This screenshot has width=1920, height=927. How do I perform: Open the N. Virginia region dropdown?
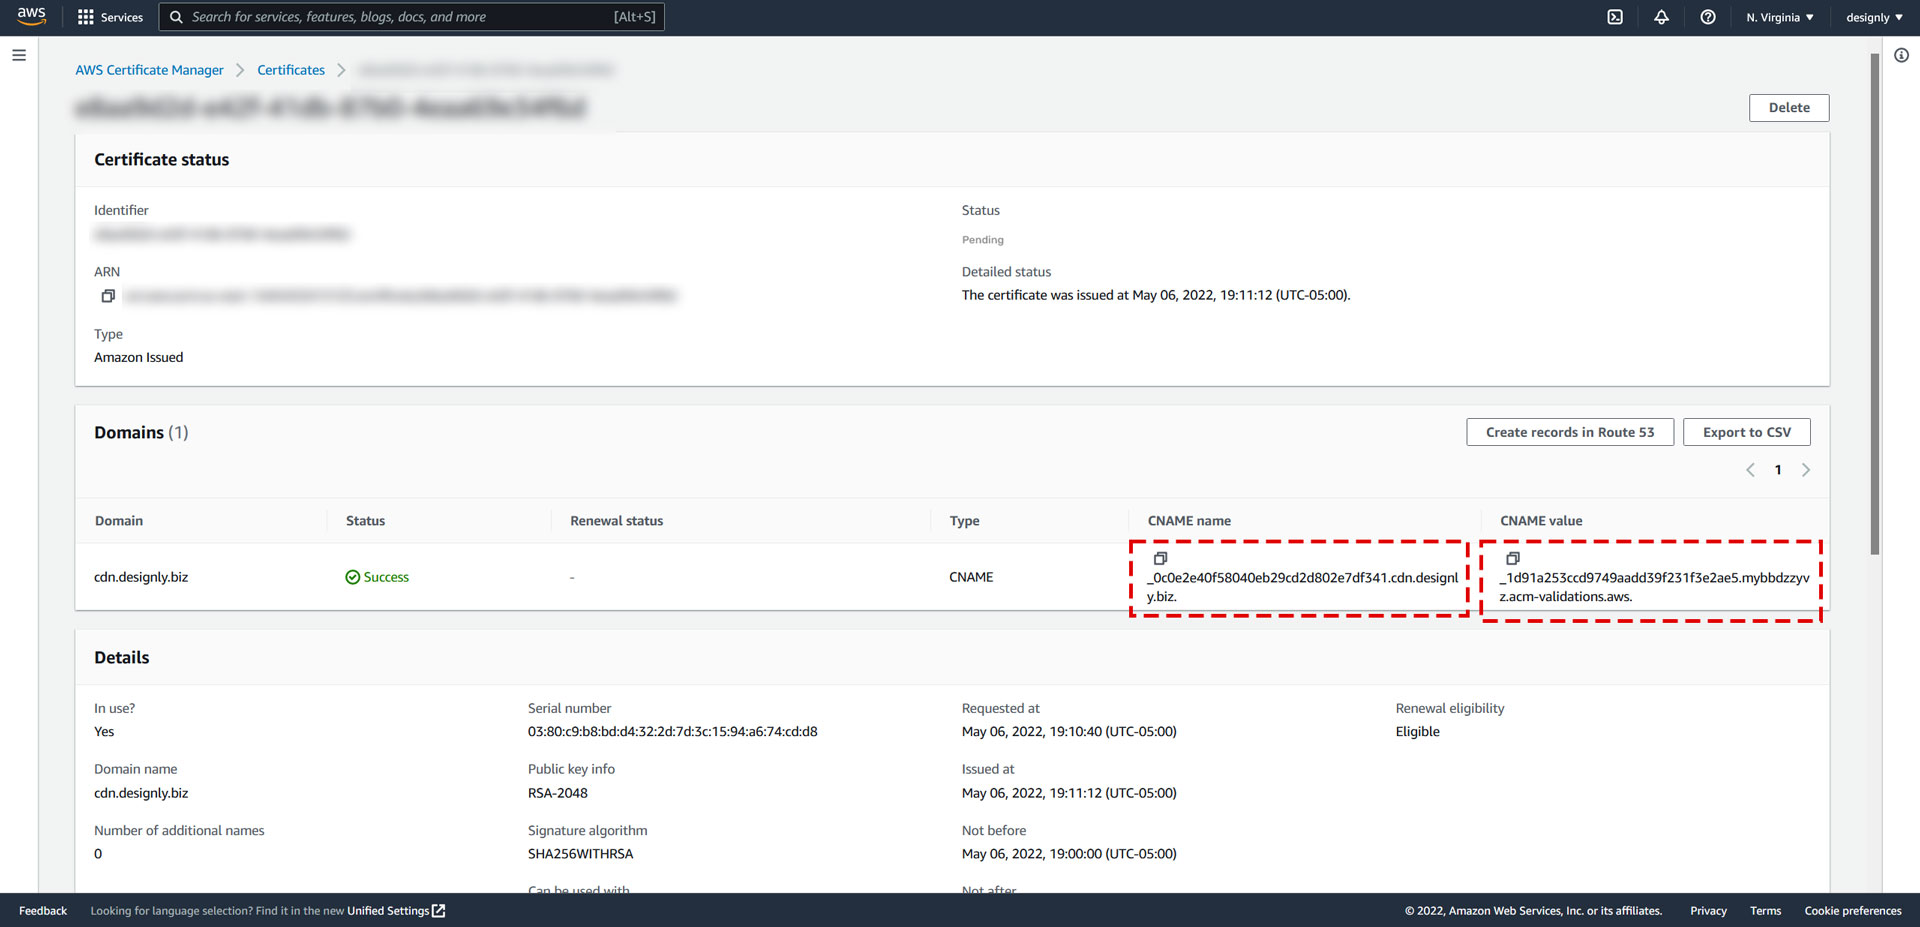(x=1779, y=17)
